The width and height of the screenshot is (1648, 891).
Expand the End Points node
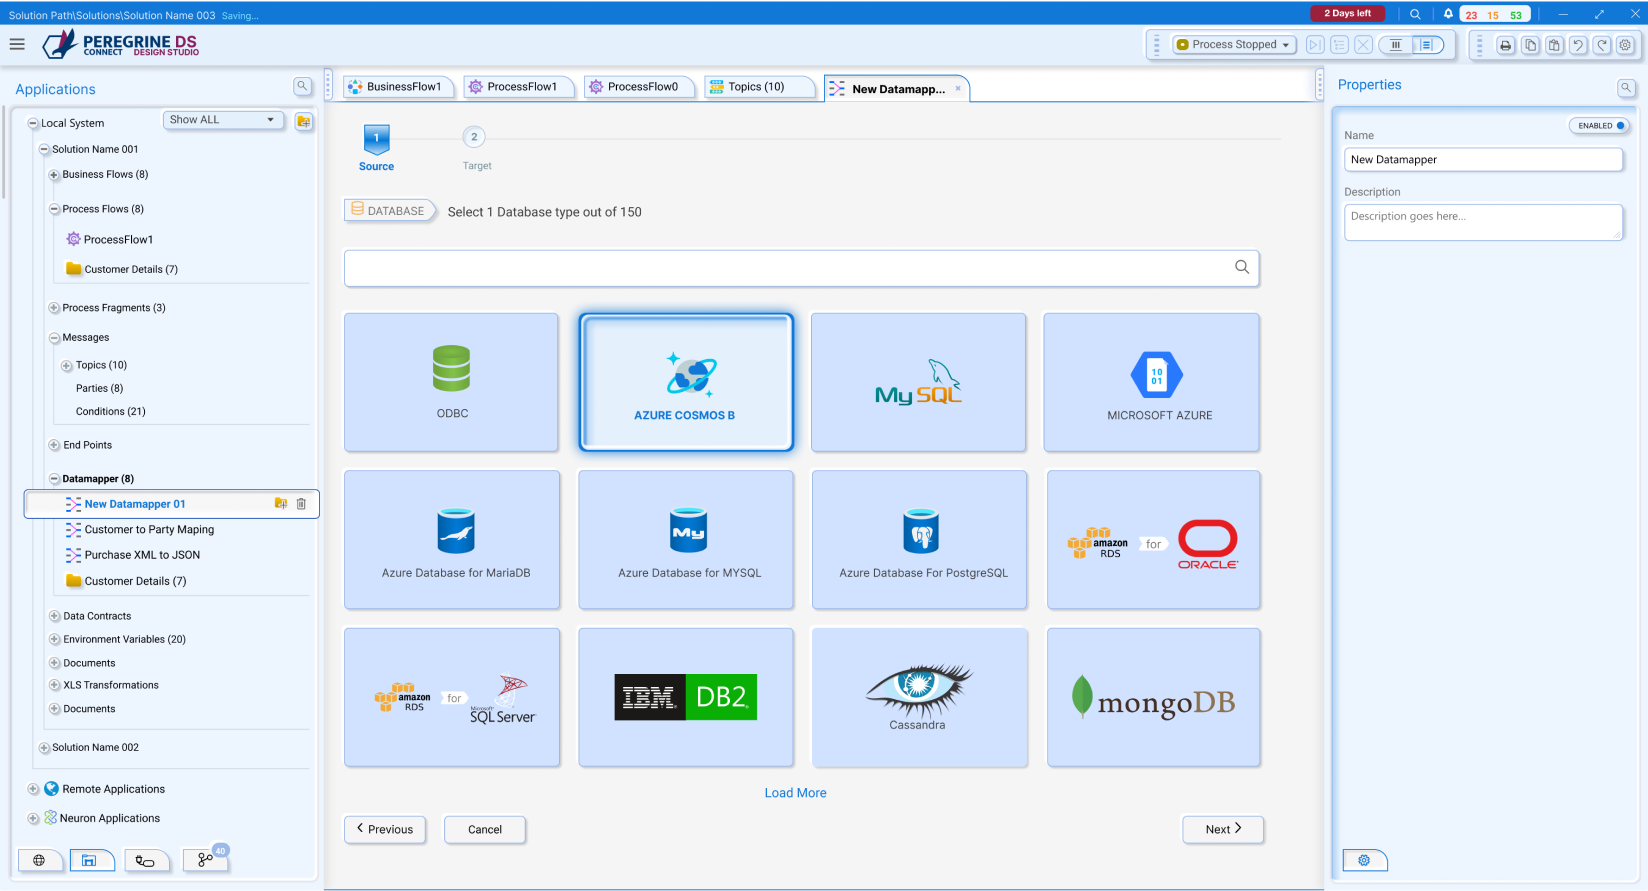55,445
